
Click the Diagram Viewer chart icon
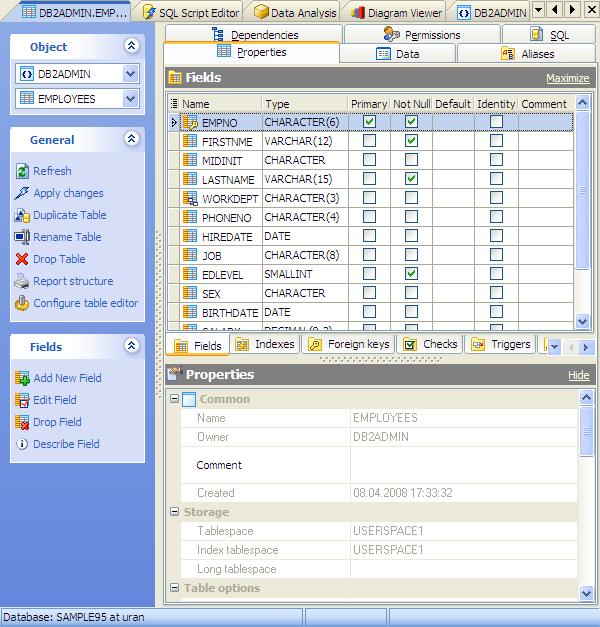(x=358, y=13)
